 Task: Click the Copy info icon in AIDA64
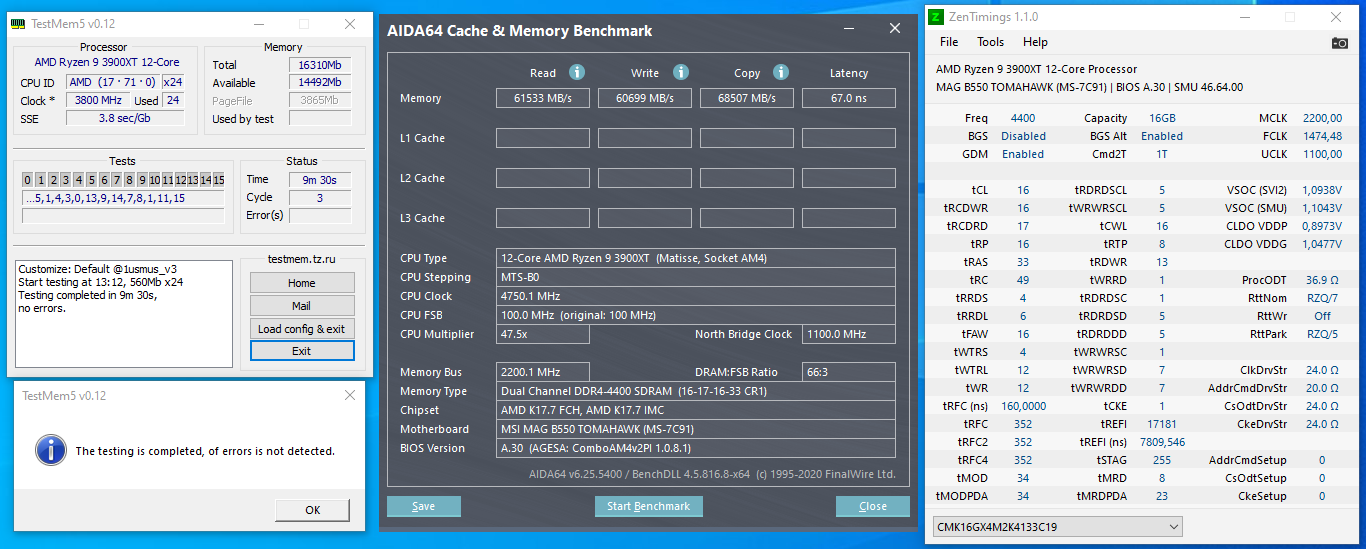781,72
